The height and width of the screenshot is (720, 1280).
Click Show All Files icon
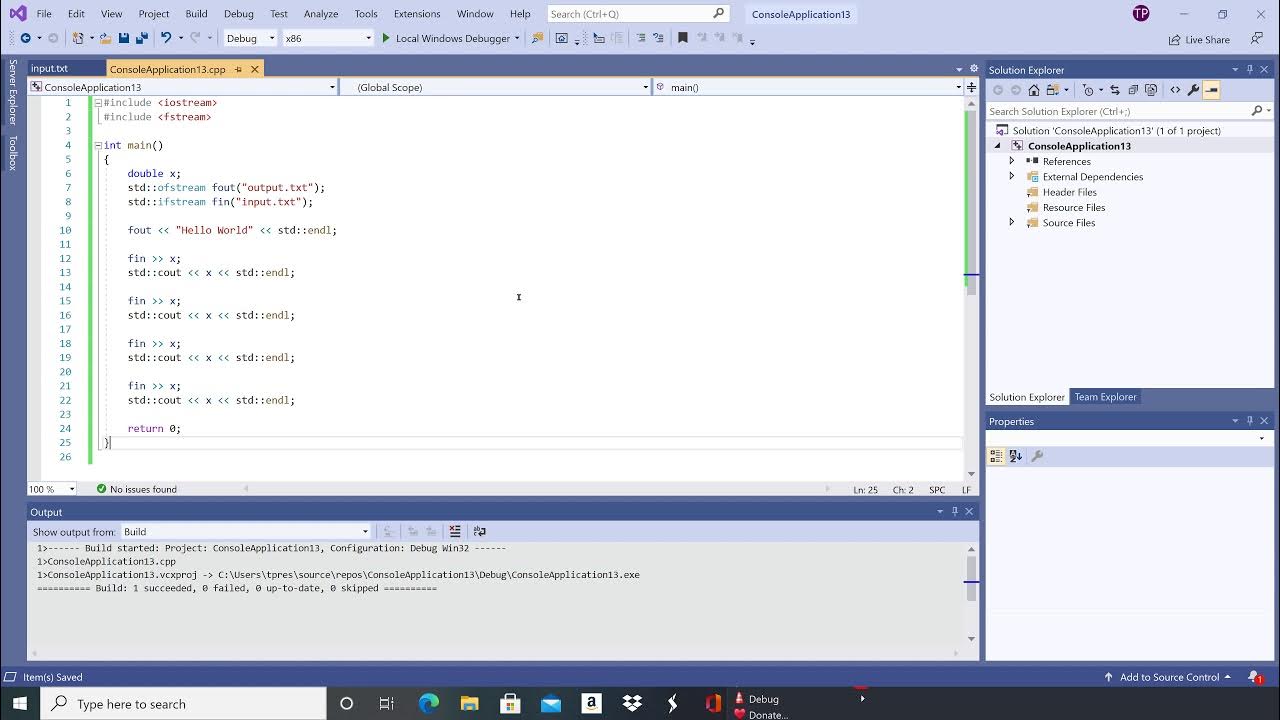[x=1151, y=90]
